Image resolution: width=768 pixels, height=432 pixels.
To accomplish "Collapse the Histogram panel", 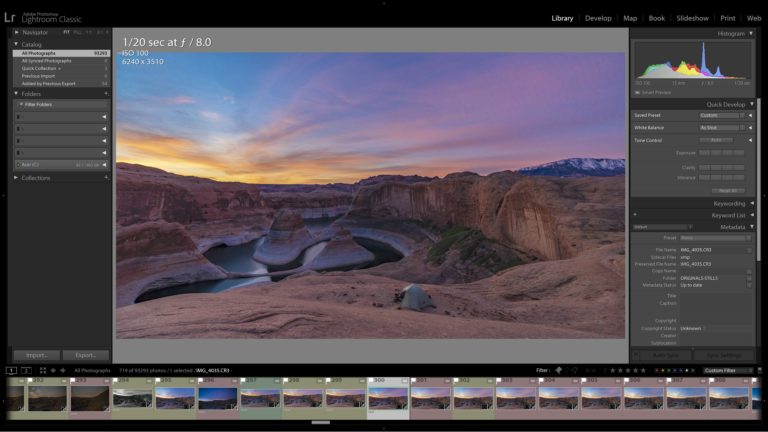I will 751,33.
